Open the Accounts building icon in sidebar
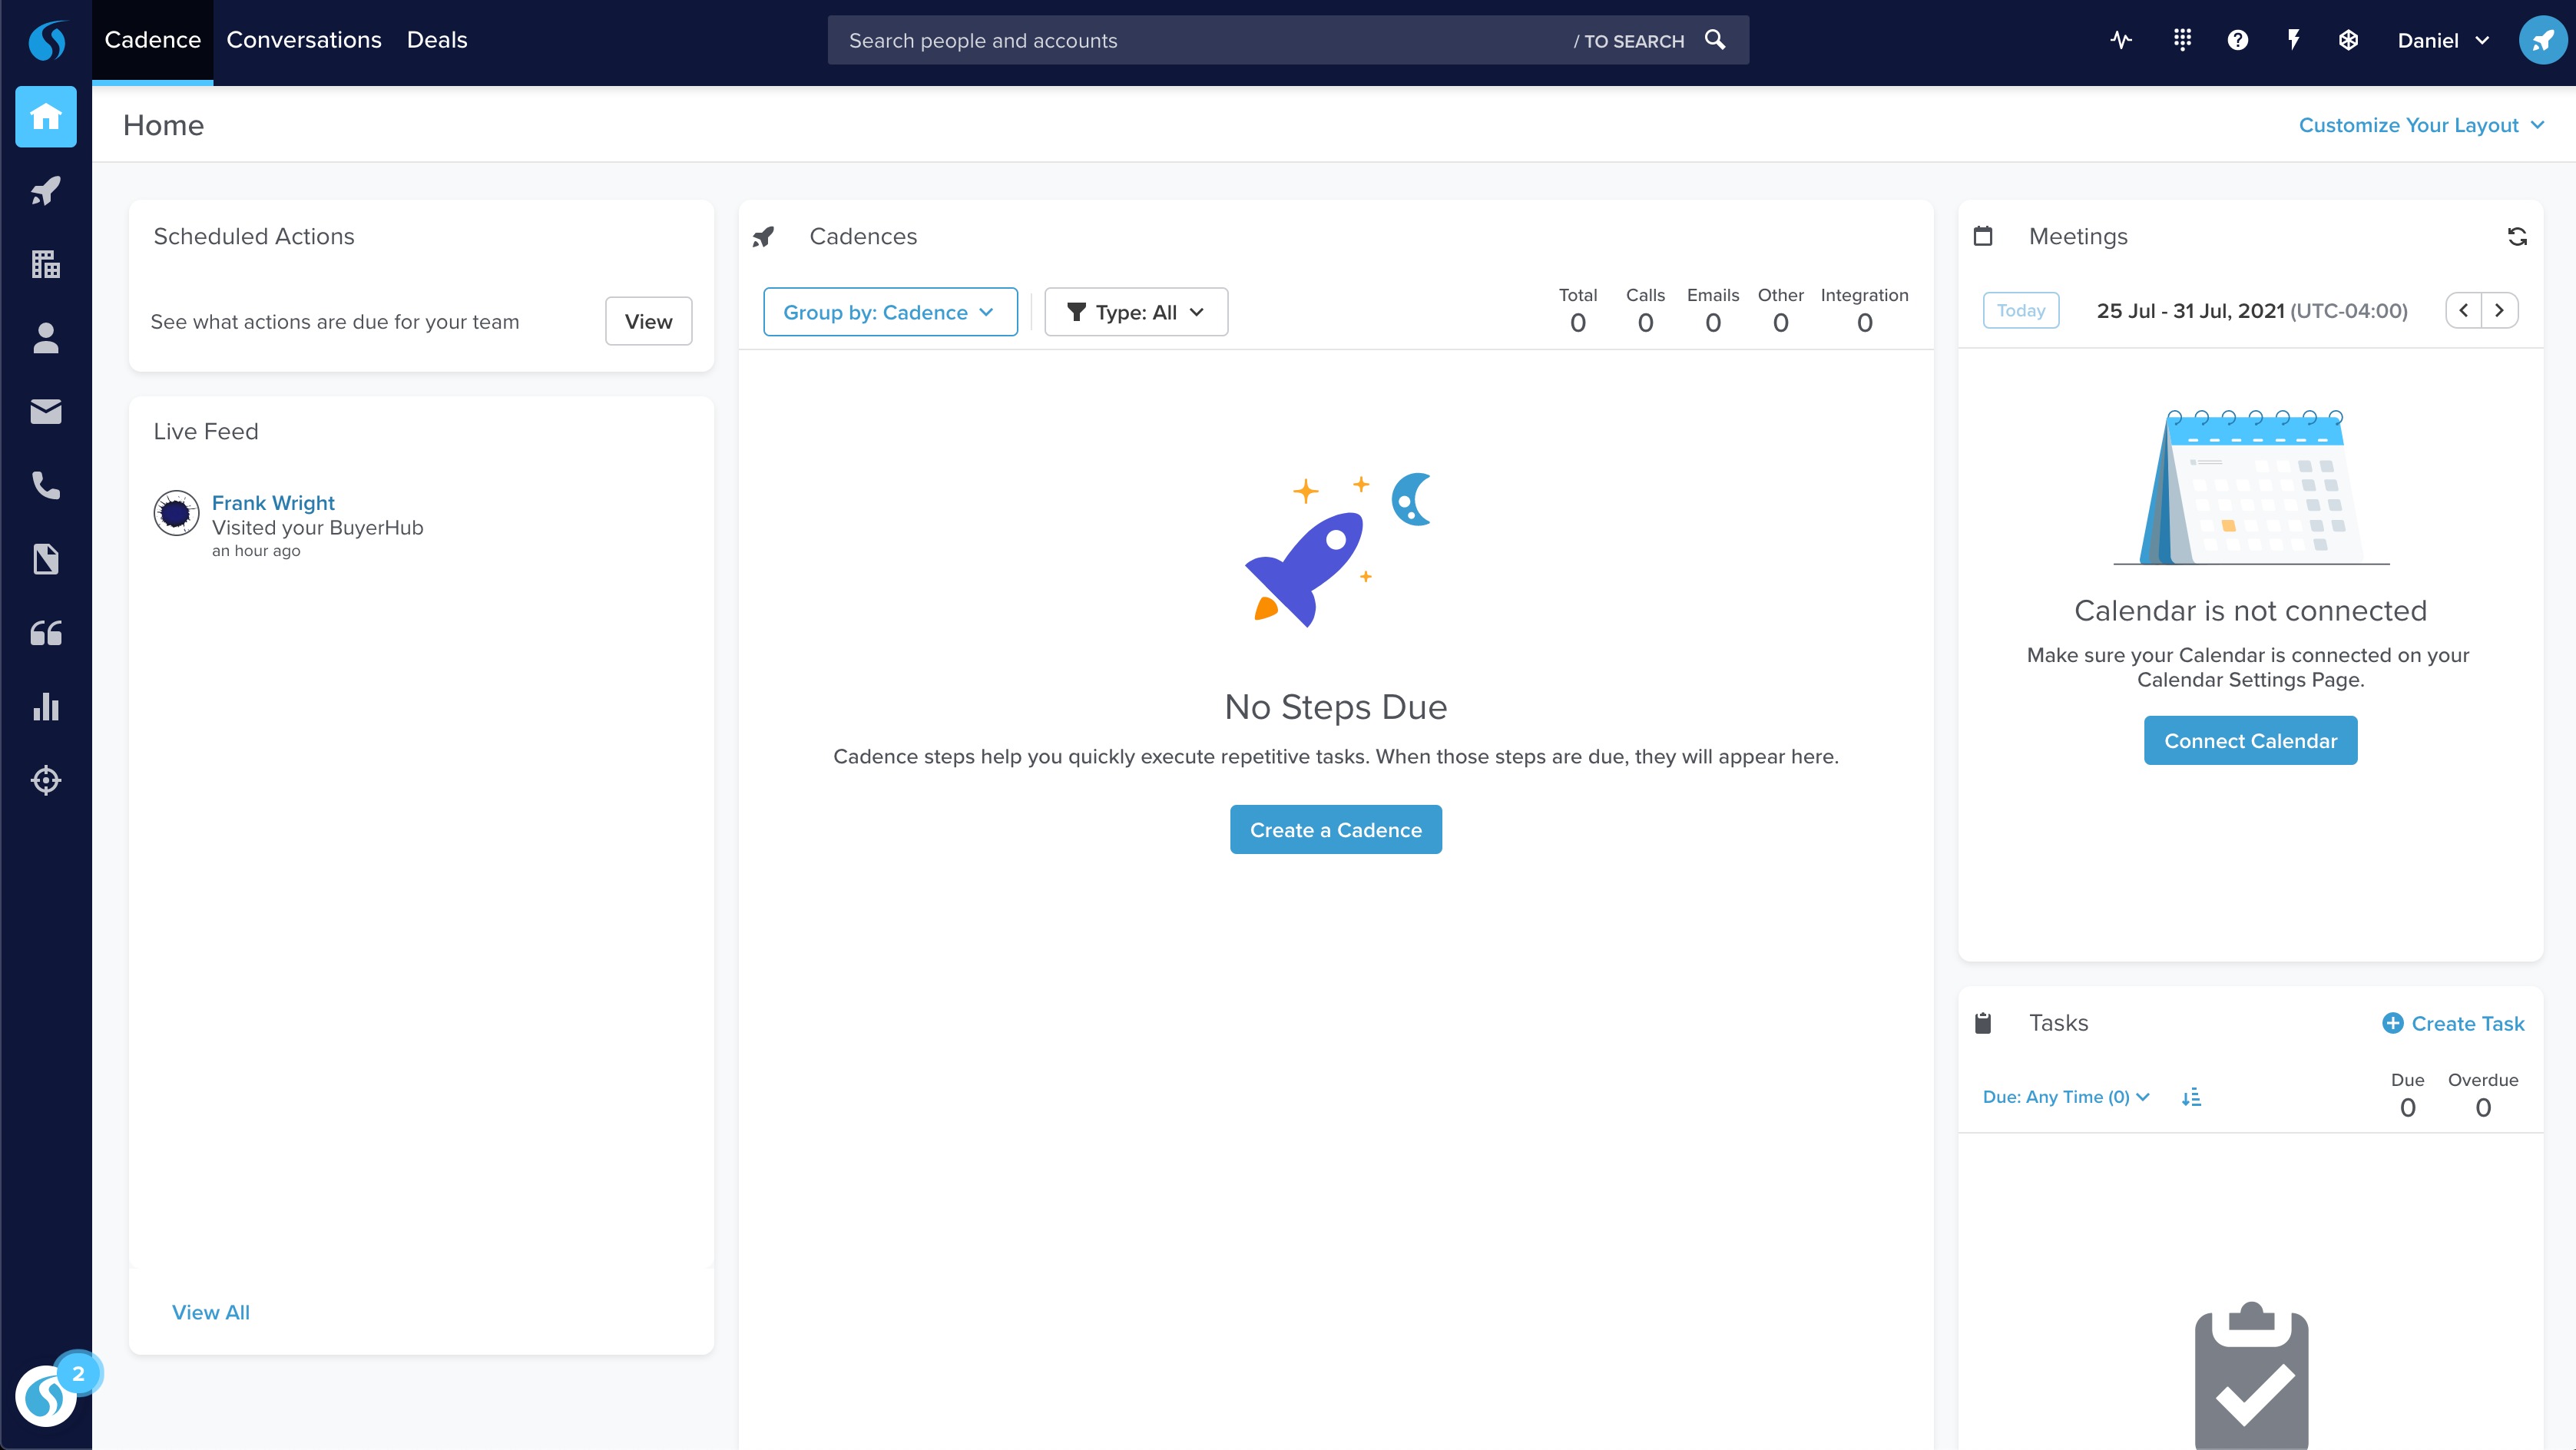Viewport: 2576px width, 1450px height. [x=46, y=264]
